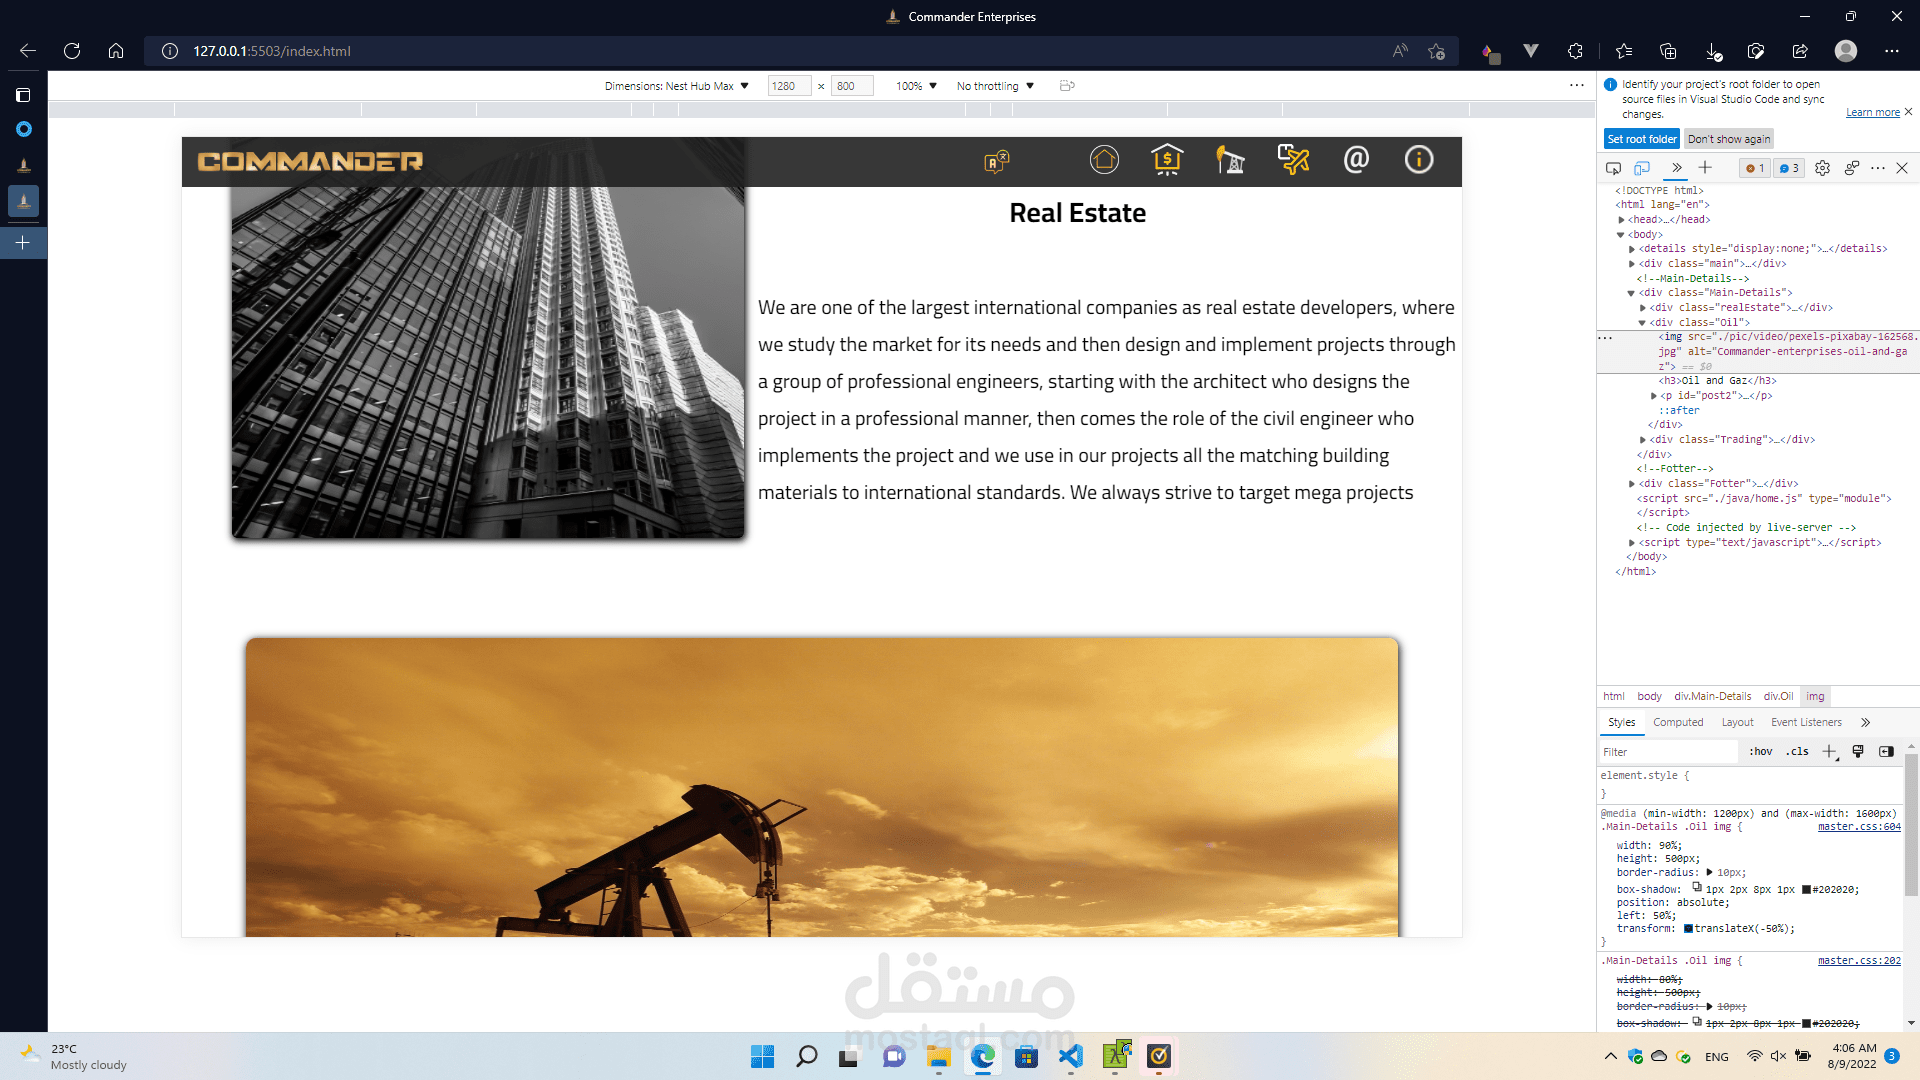Open the Dimensions Nest Hub Max dropdown
The image size is (1920, 1080).
(677, 86)
